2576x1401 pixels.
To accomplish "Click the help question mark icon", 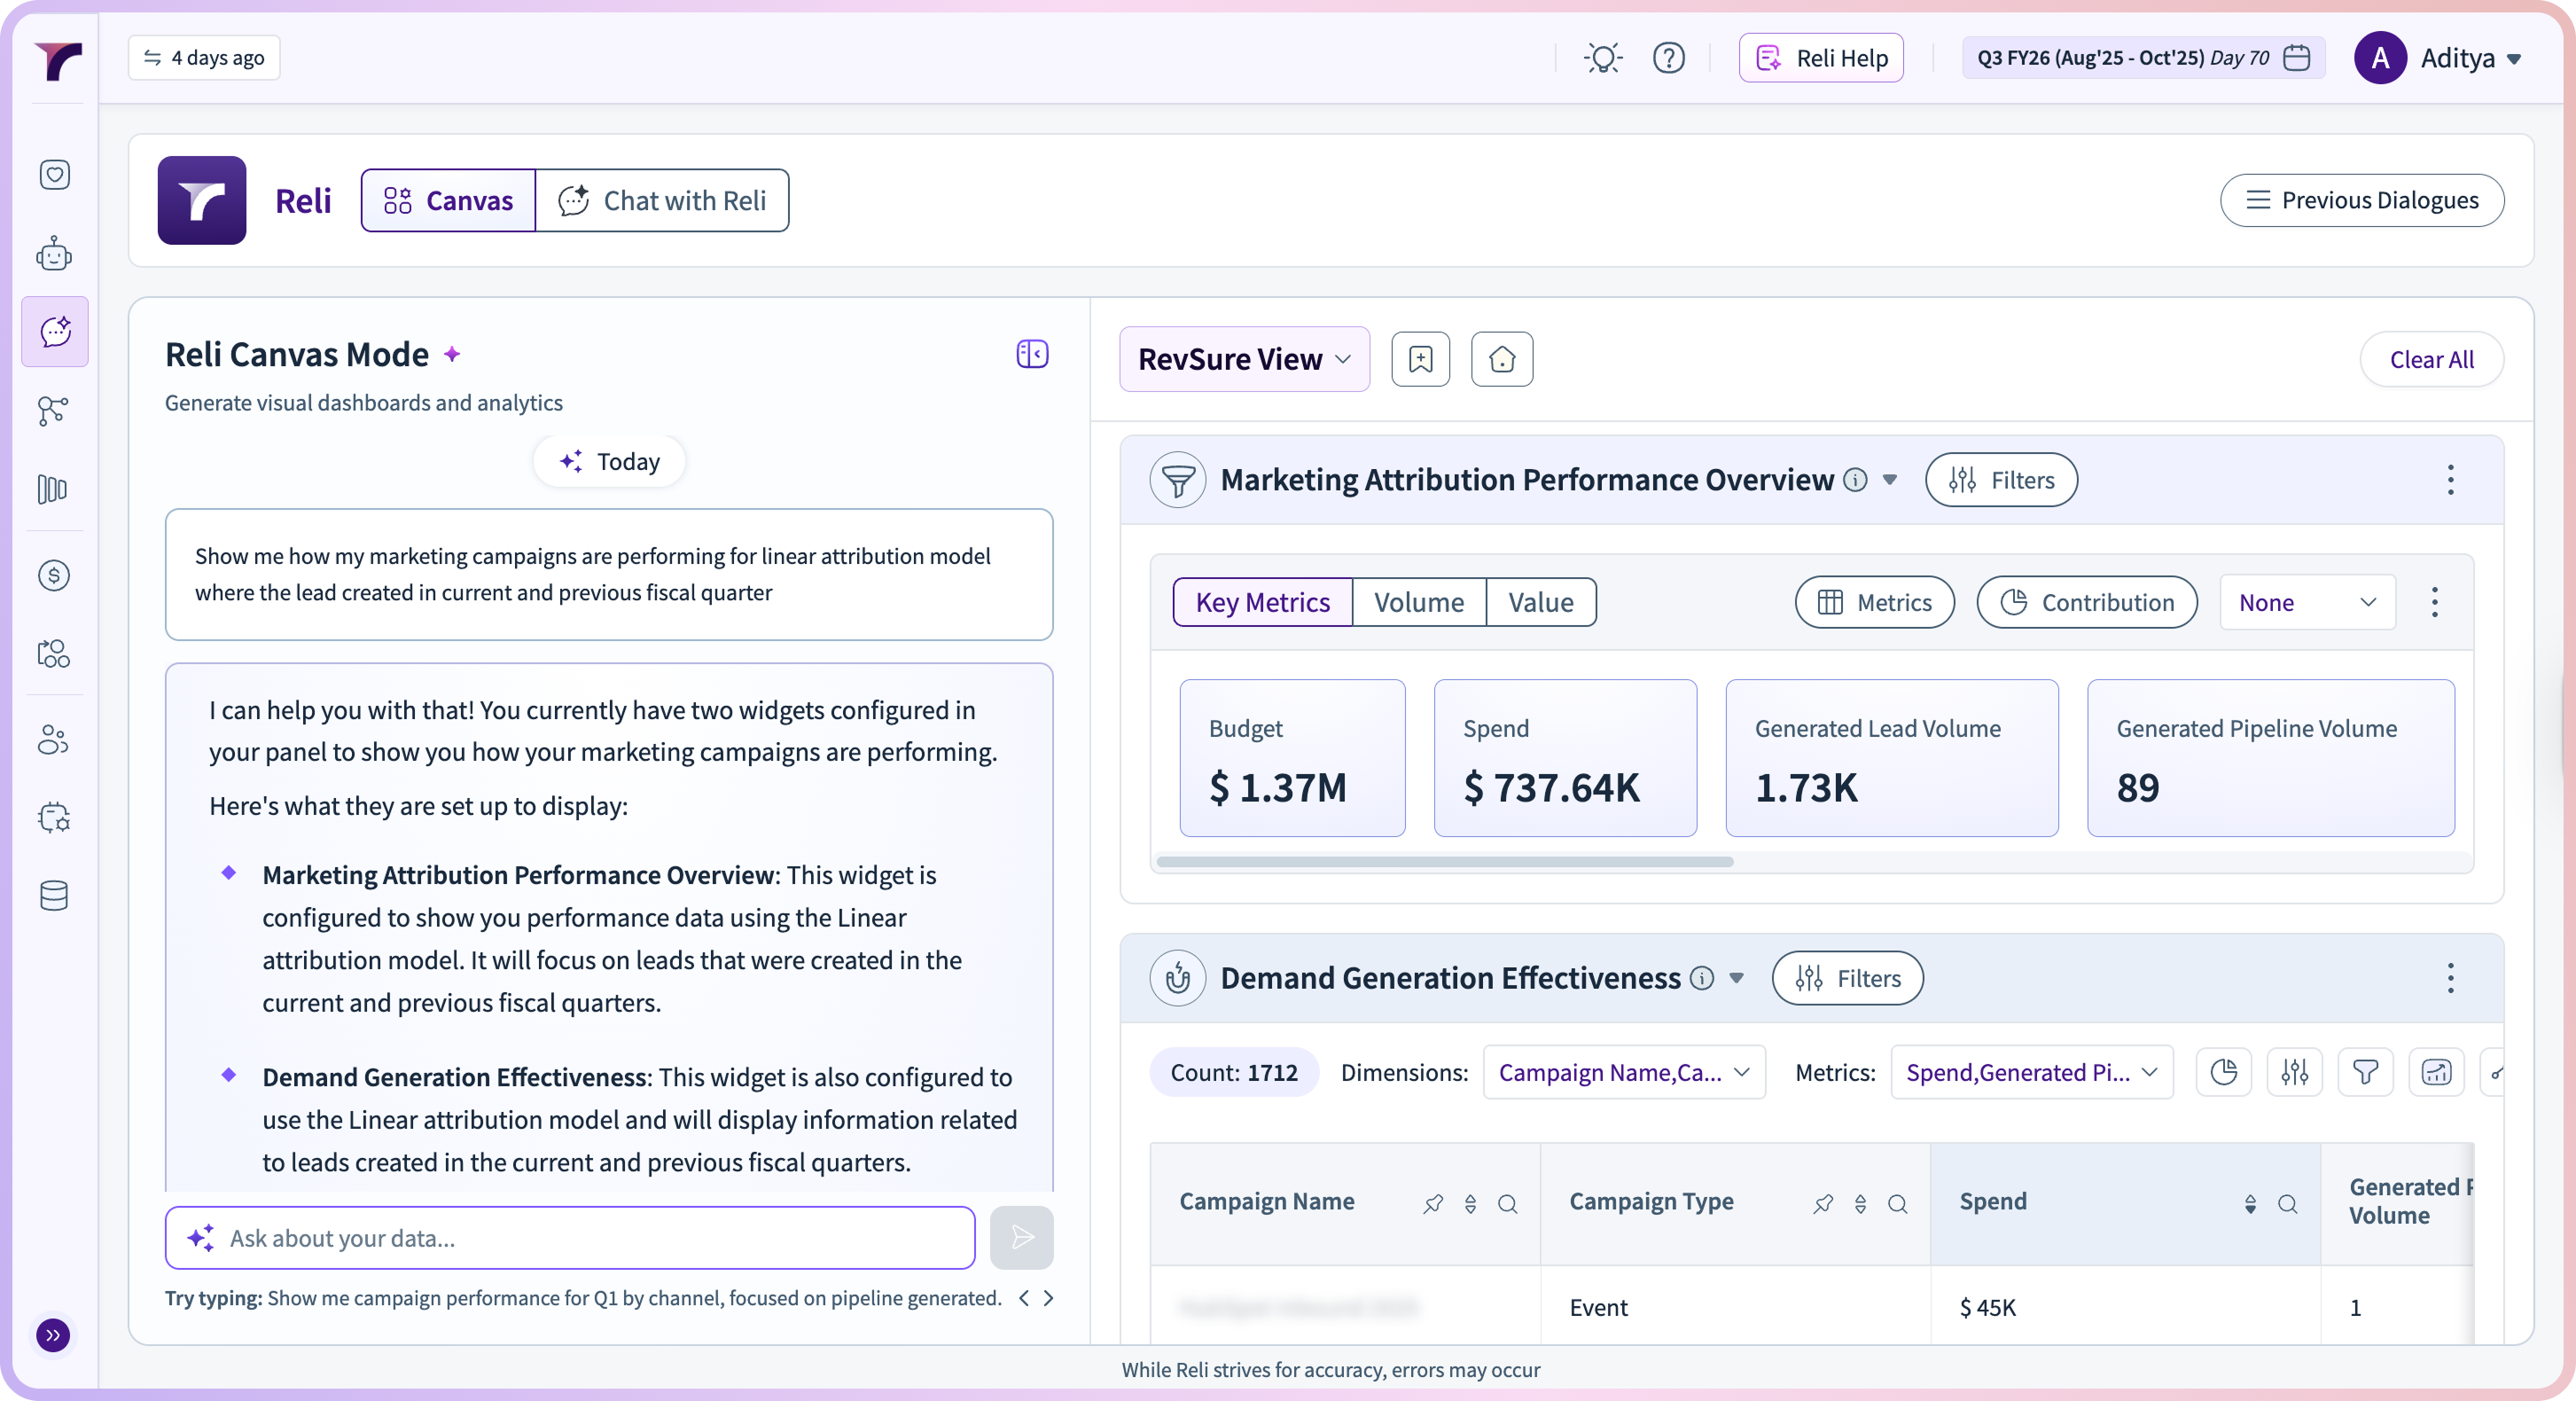I will 1668,58.
